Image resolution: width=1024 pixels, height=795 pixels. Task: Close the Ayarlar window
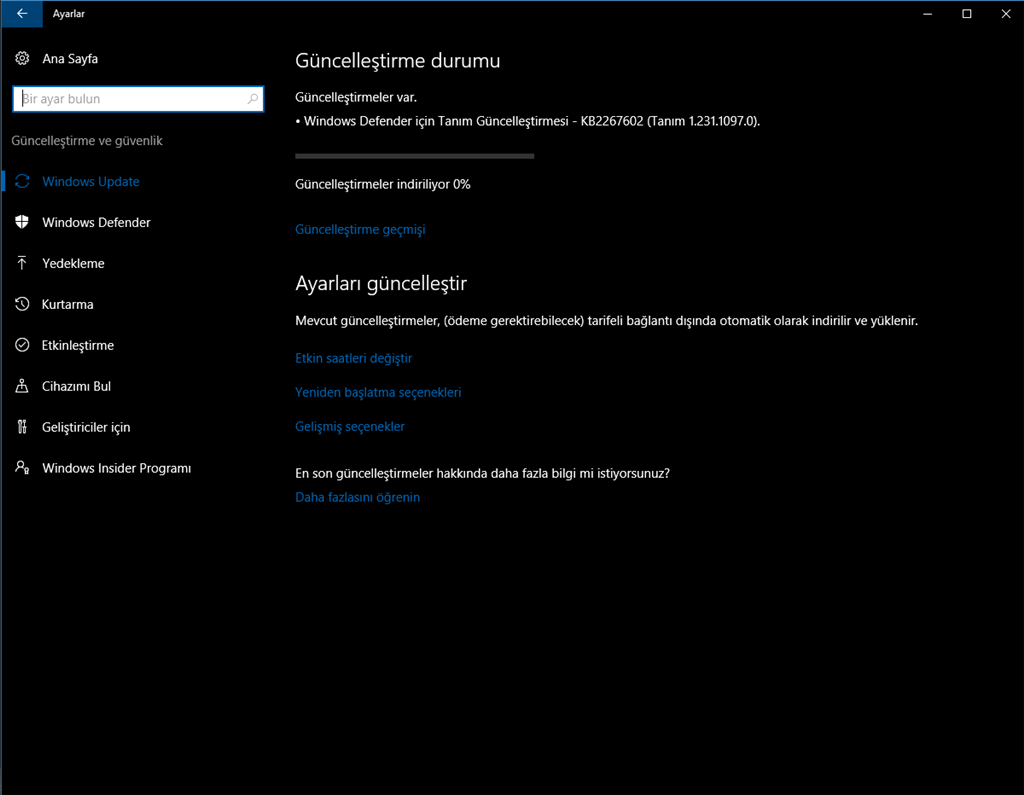(x=1006, y=14)
